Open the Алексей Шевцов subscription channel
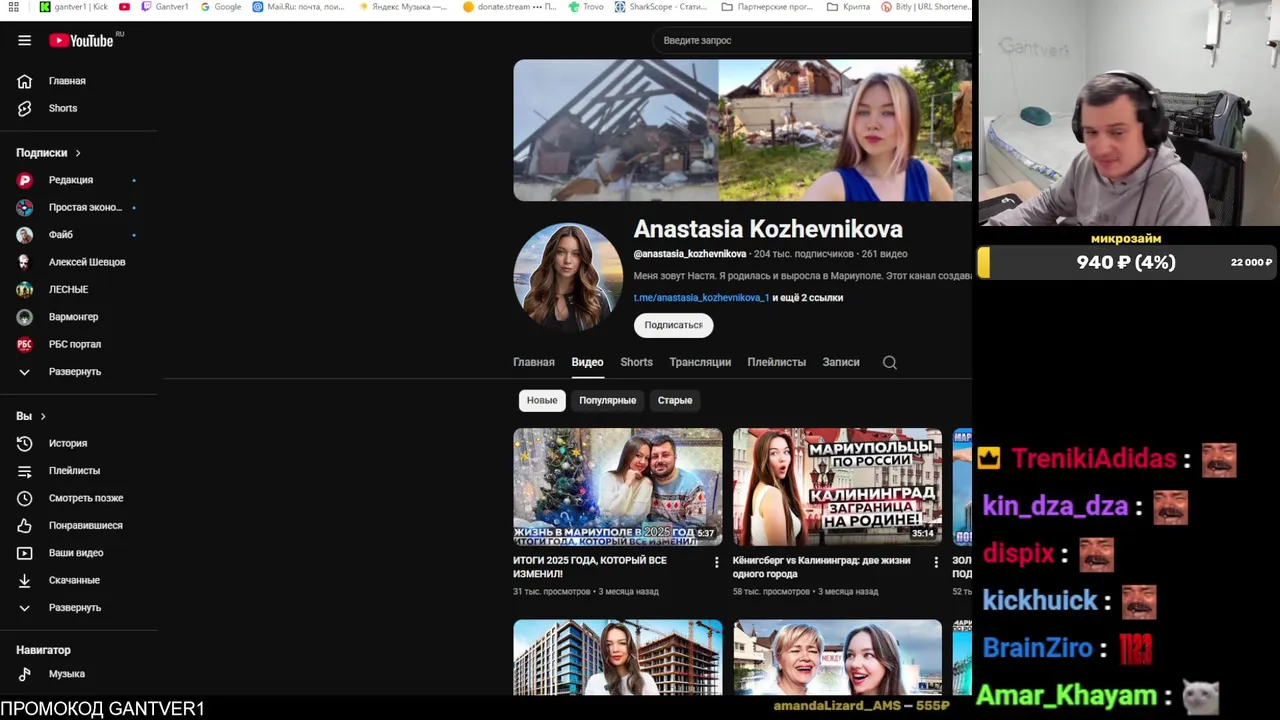The height and width of the screenshot is (720, 1280). [87, 262]
